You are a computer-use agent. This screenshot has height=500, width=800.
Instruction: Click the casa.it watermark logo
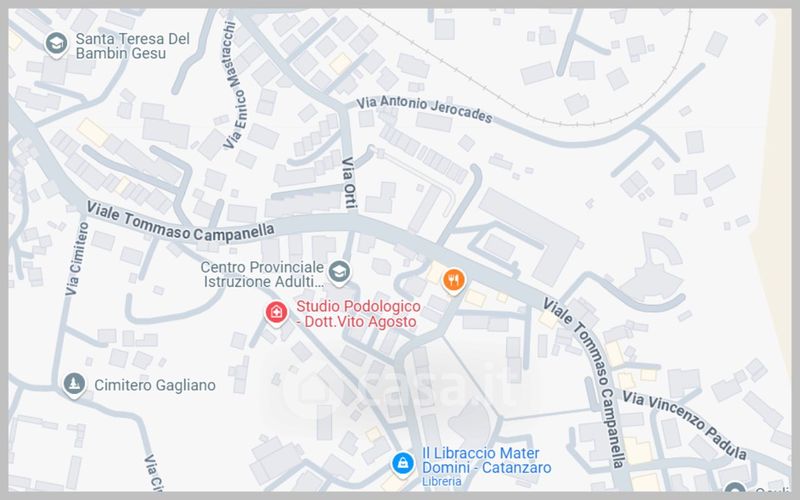[401, 388]
